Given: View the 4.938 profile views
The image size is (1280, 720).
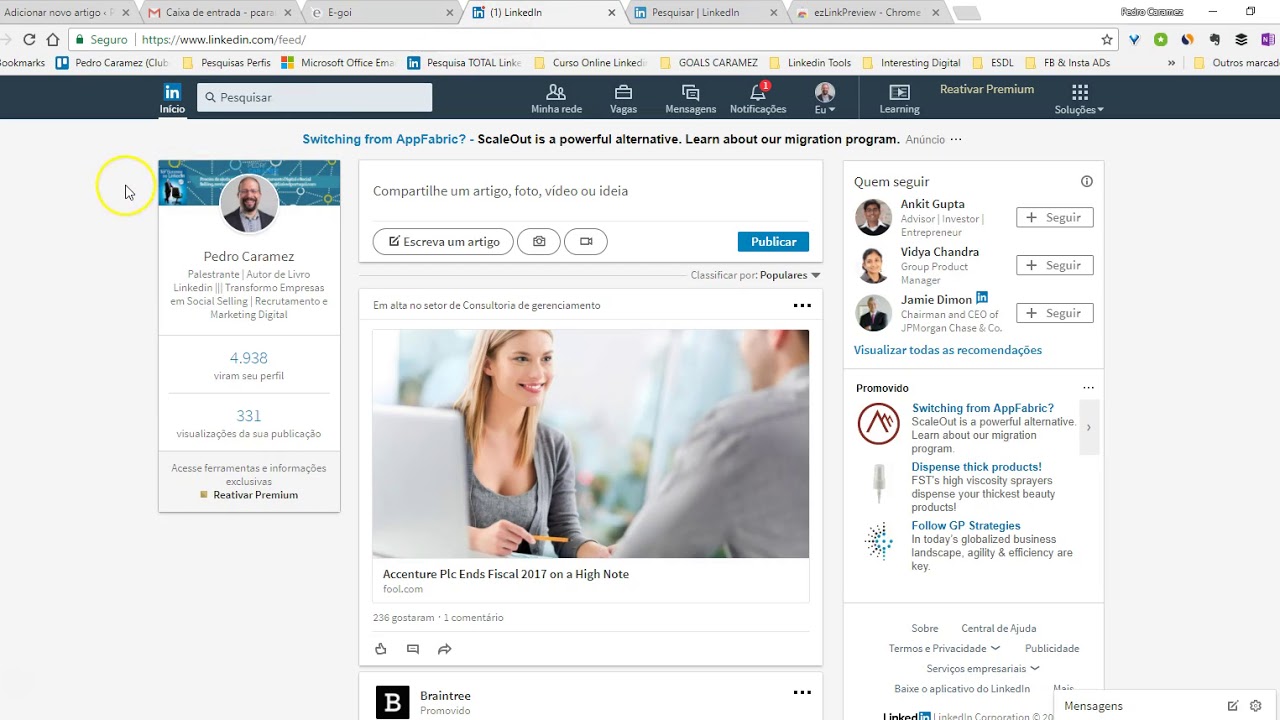Looking at the screenshot, I should (249, 358).
